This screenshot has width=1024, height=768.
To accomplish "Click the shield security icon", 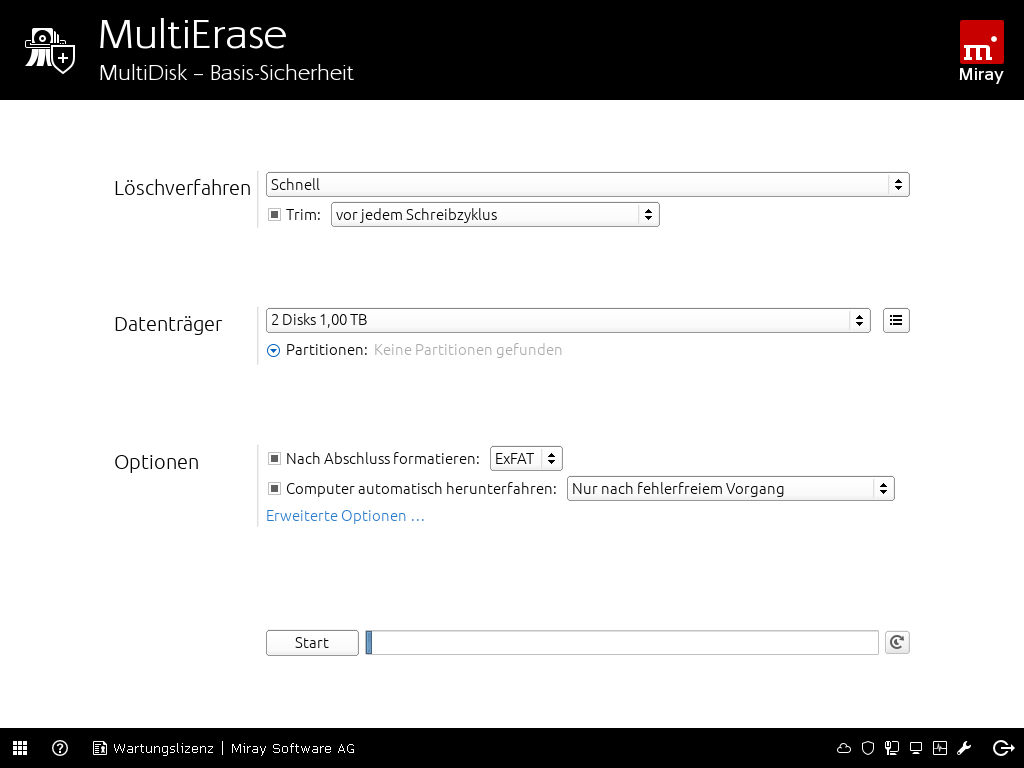I will 868,748.
